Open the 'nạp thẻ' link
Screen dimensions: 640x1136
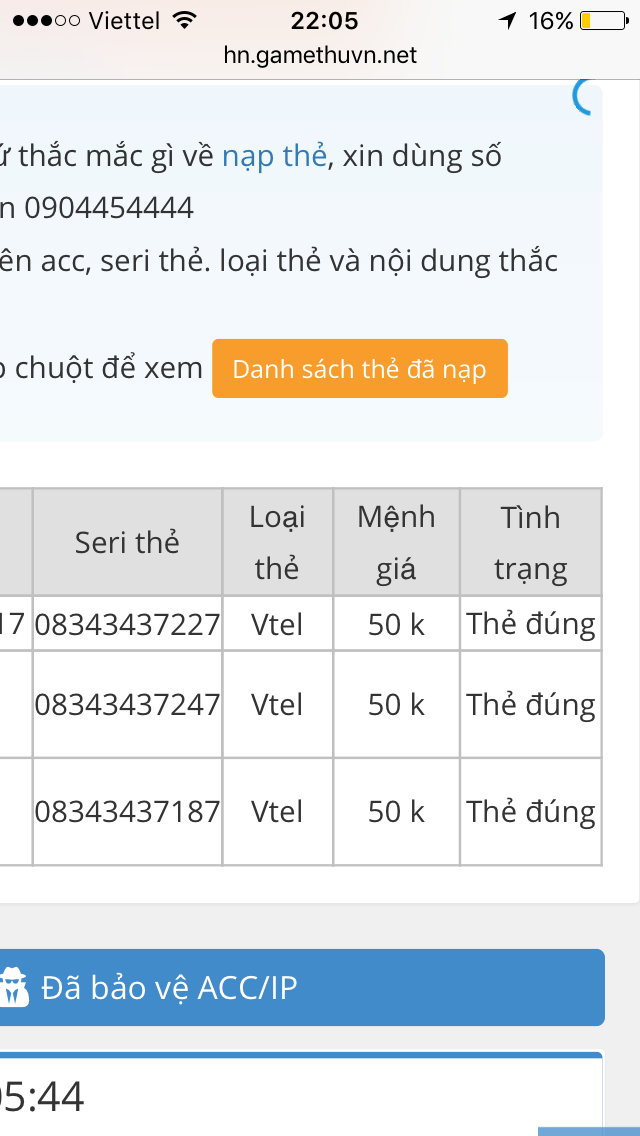click(x=274, y=156)
